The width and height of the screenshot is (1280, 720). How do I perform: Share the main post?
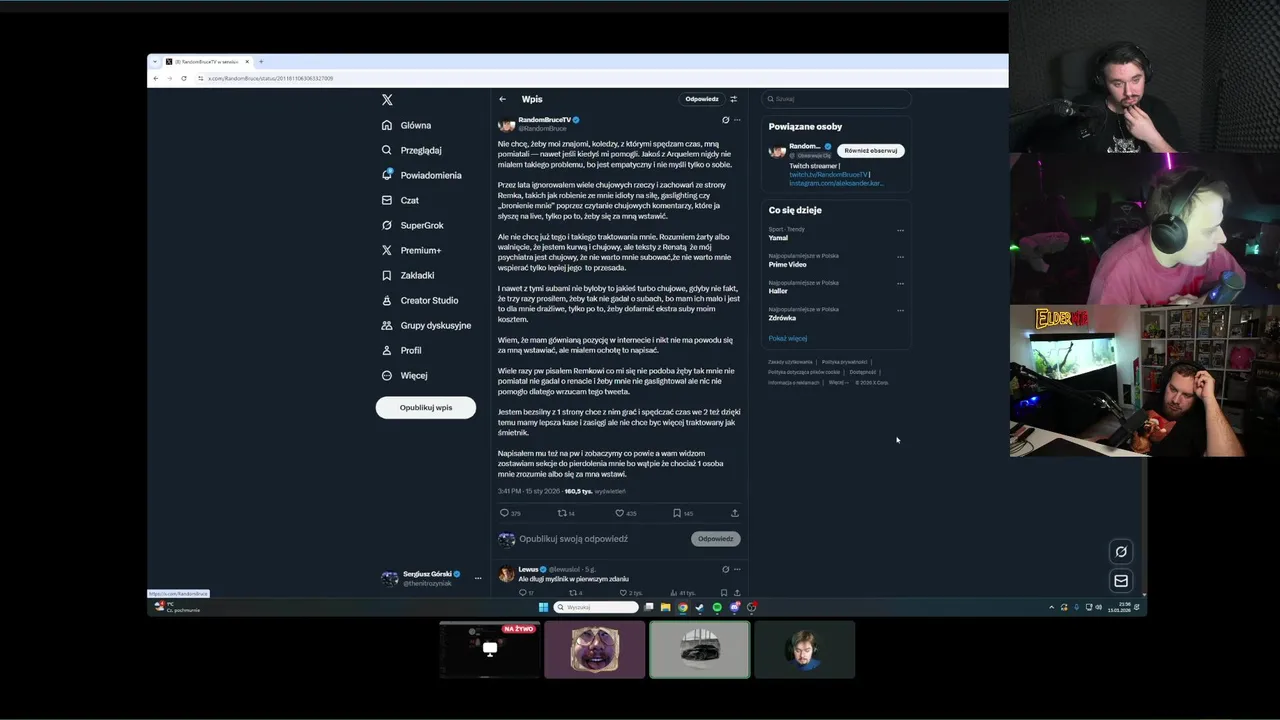pos(734,513)
